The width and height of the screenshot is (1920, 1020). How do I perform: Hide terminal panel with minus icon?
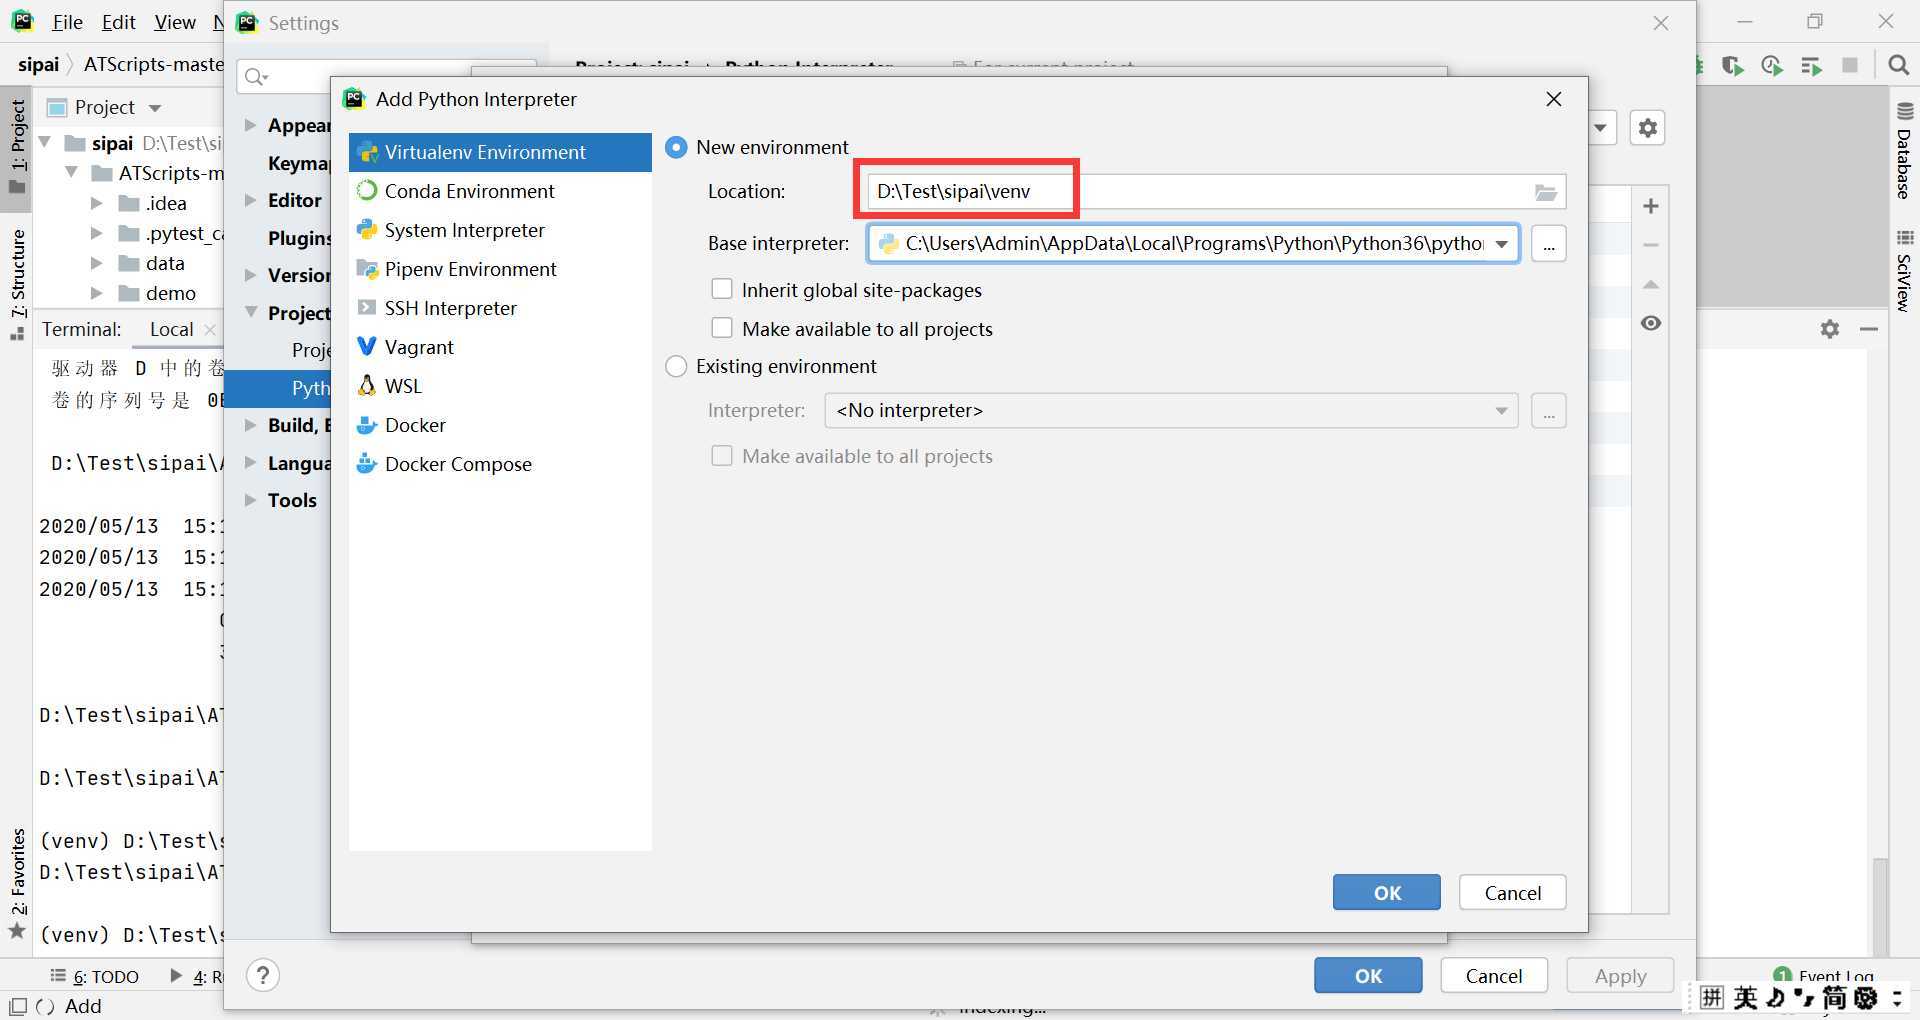[1869, 329]
